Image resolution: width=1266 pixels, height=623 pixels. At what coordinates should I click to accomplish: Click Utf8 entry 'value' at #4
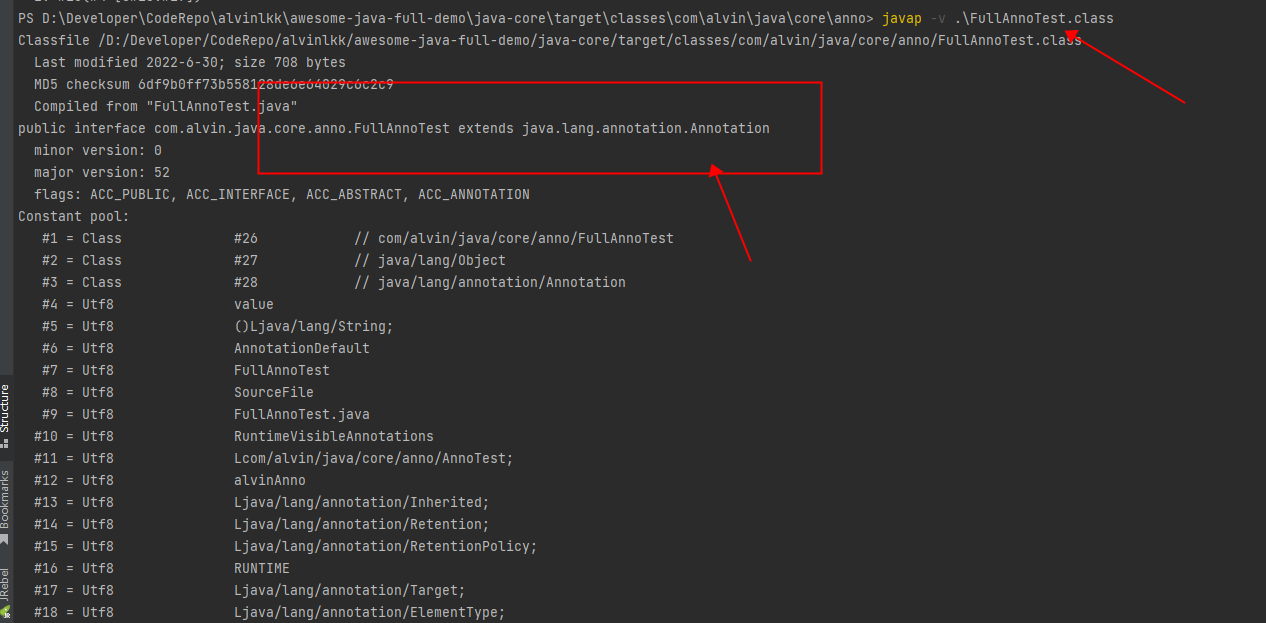tap(254, 304)
